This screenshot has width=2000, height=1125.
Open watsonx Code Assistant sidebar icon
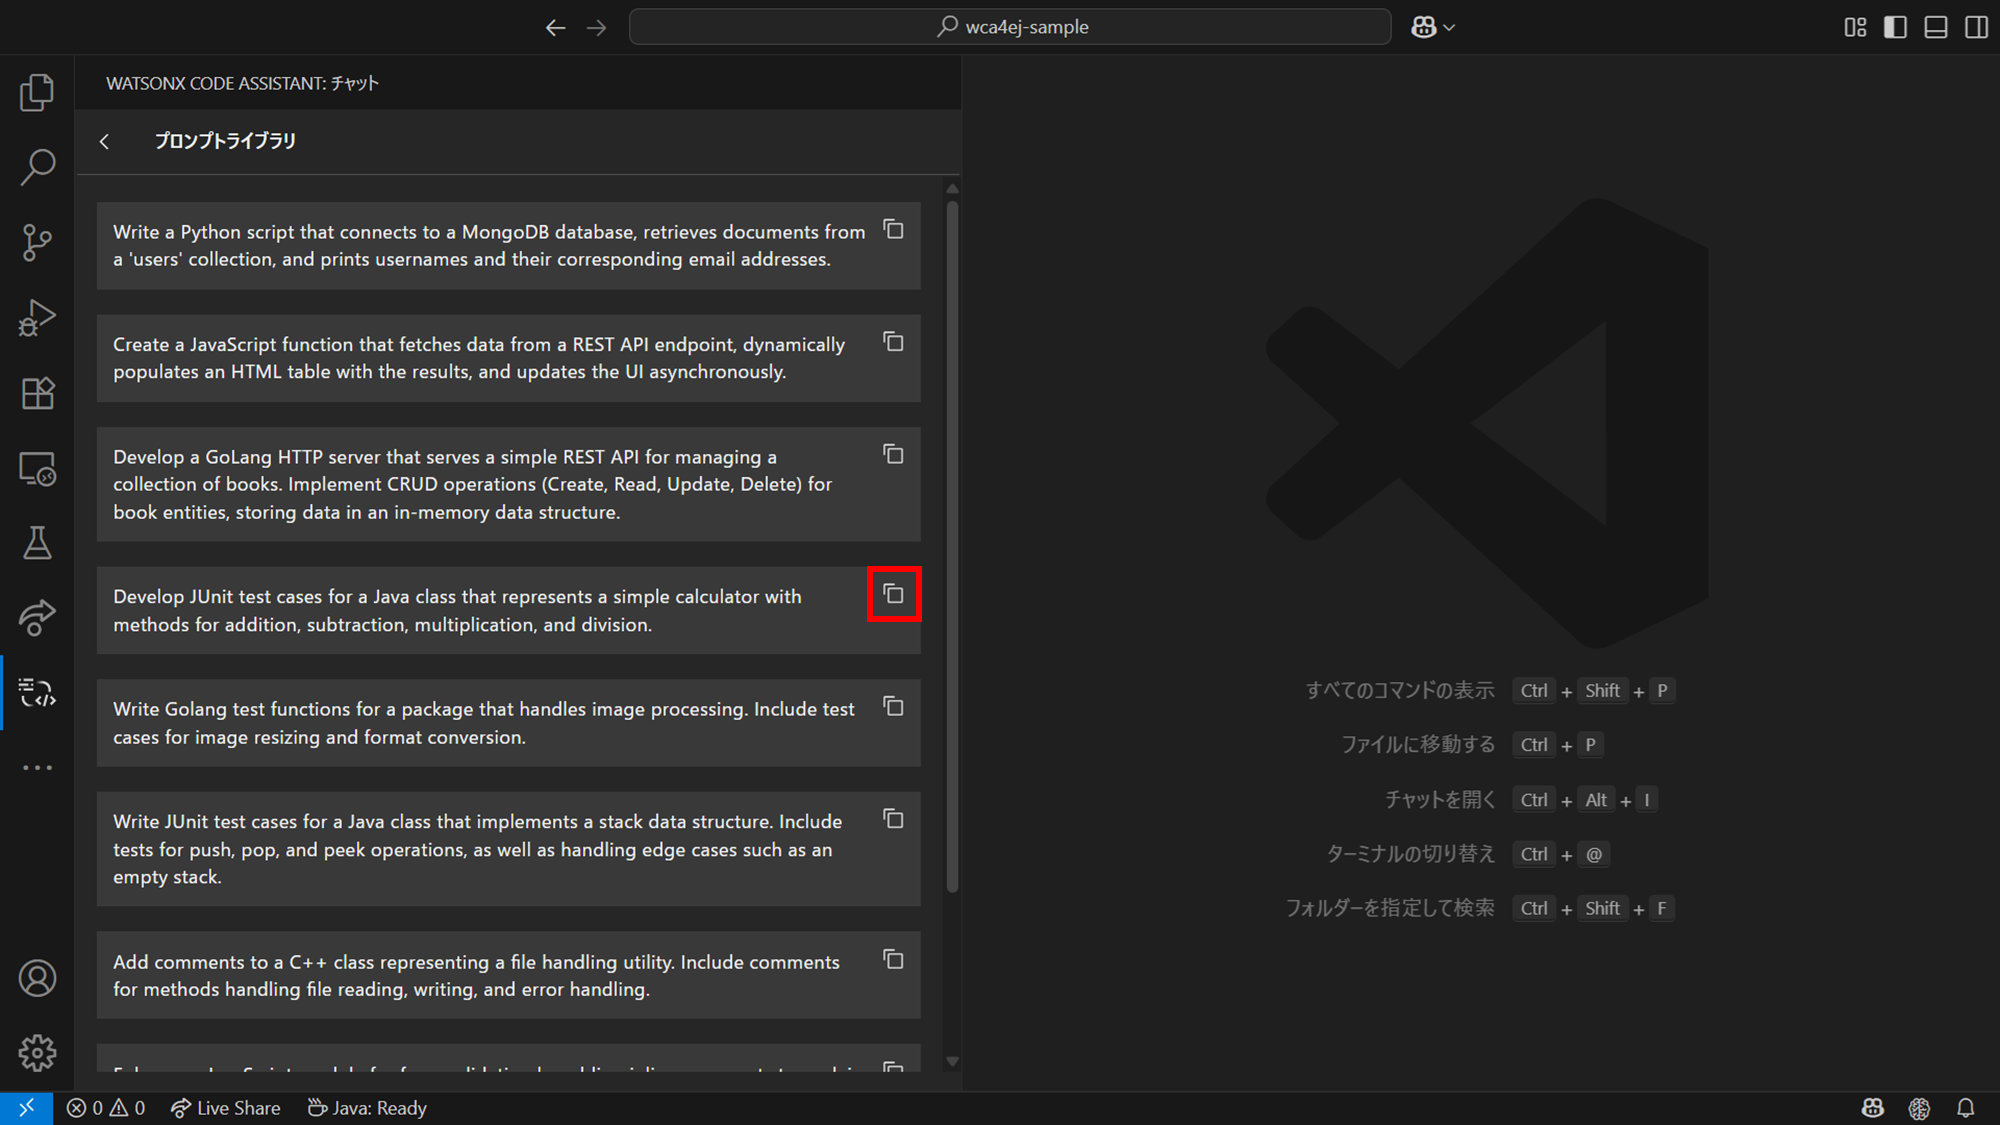pos(37,693)
